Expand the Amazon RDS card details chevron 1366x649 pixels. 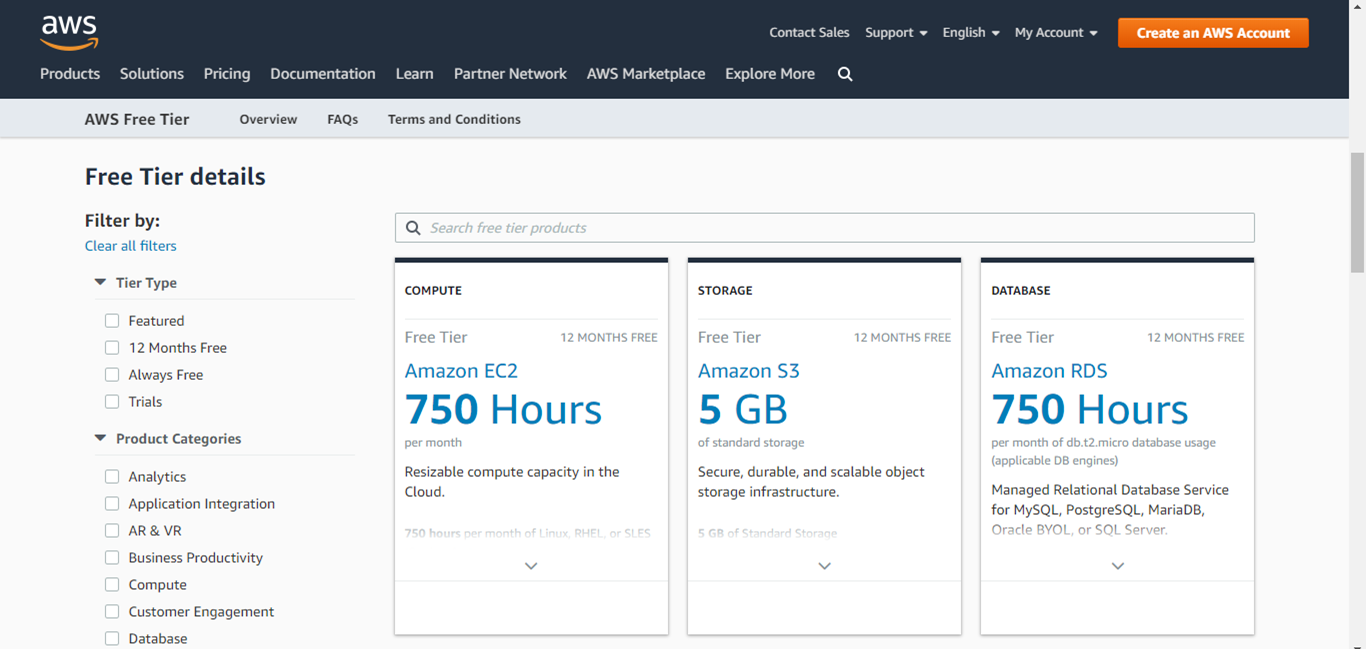(1118, 566)
